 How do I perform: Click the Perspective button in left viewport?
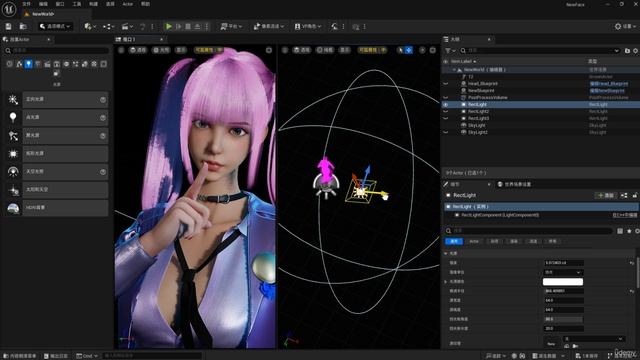point(138,50)
